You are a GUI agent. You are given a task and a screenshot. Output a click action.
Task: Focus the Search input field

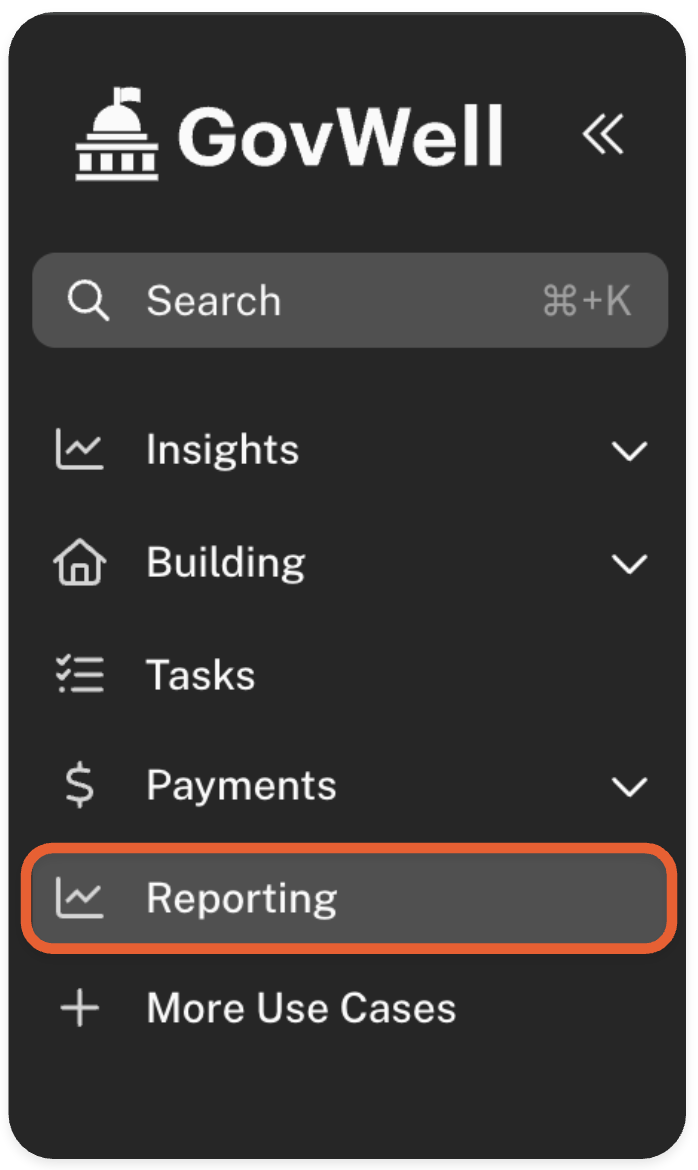pyautogui.click(x=330, y=301)
